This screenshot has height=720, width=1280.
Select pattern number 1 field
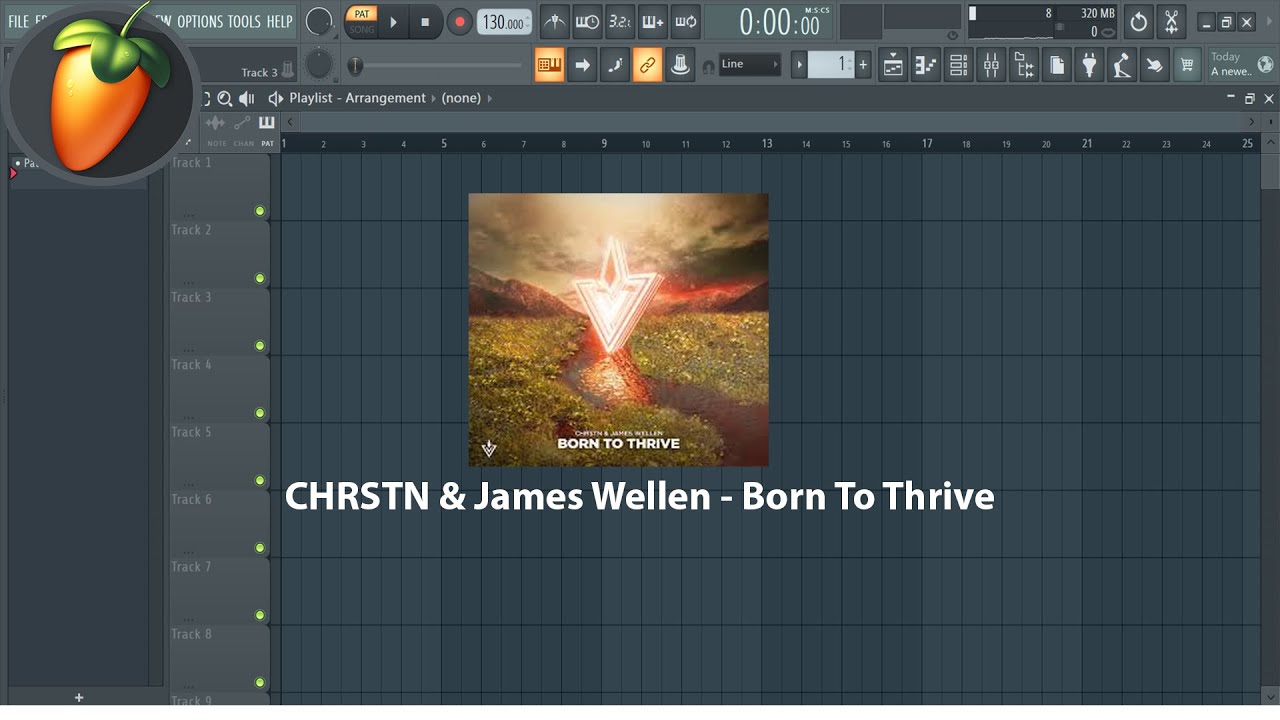pos(831,65)
